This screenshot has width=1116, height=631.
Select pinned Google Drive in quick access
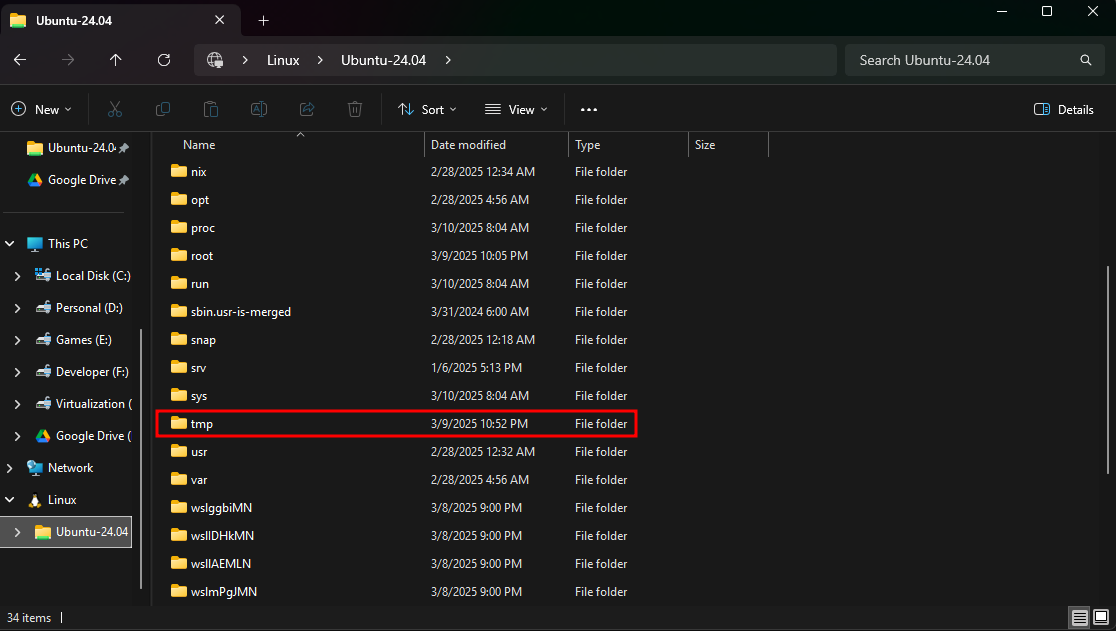[x=77, y=180]
